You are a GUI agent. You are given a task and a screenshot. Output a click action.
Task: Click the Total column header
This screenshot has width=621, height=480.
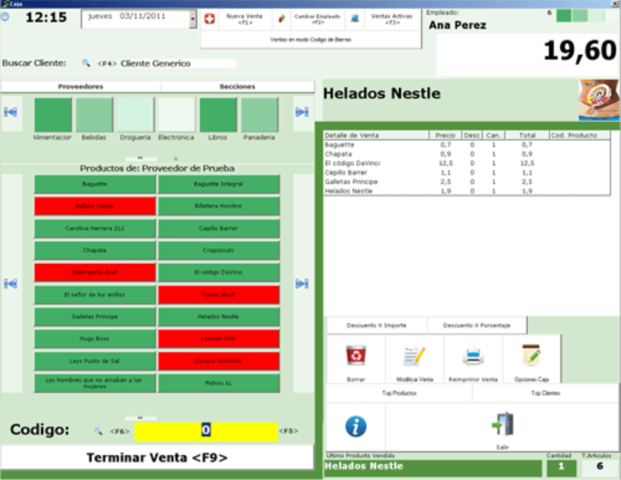(527, 135)
